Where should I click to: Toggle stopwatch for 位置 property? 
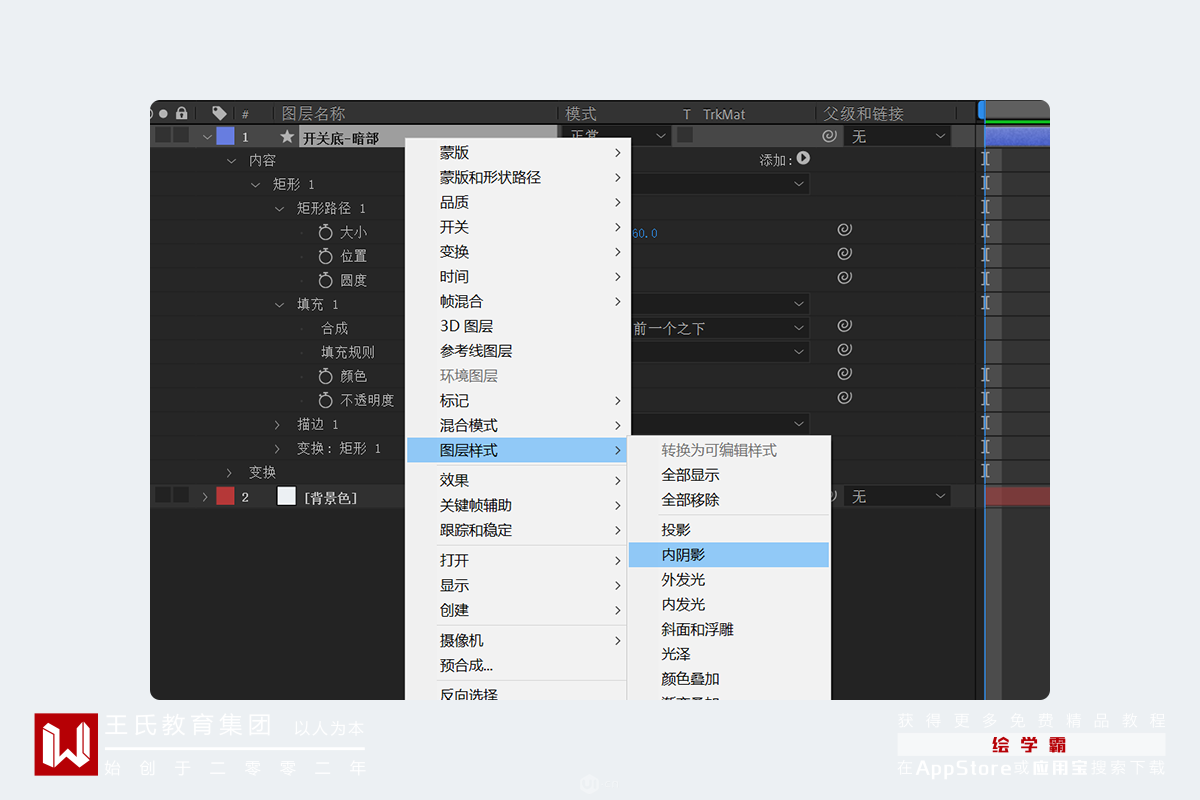point(325,256)
